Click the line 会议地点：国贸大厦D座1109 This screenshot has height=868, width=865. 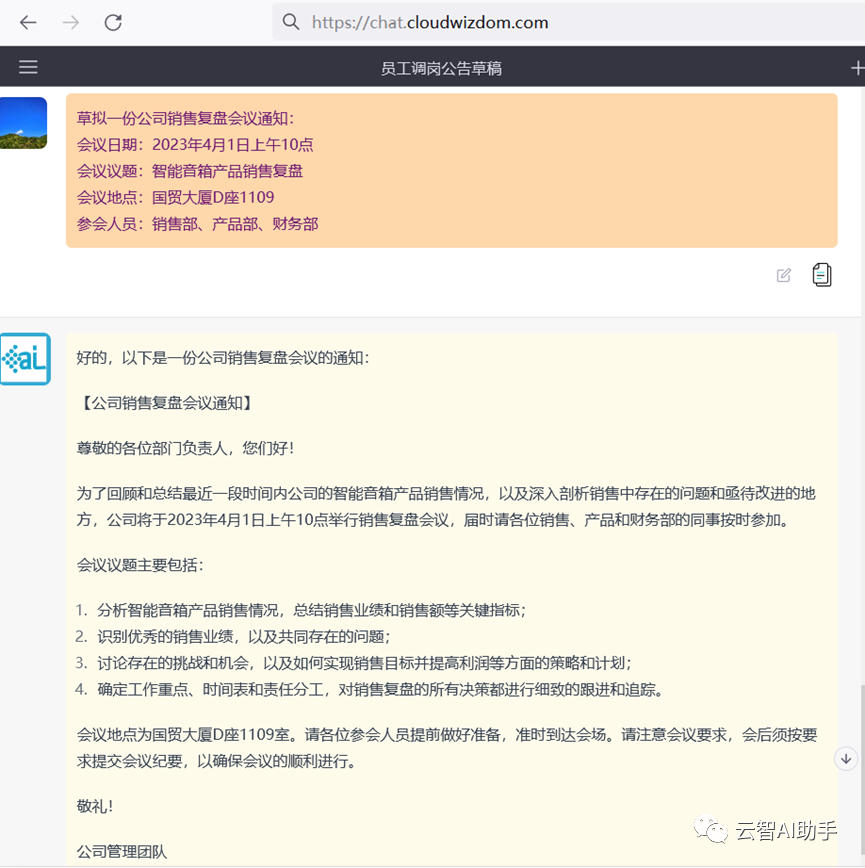175,198
